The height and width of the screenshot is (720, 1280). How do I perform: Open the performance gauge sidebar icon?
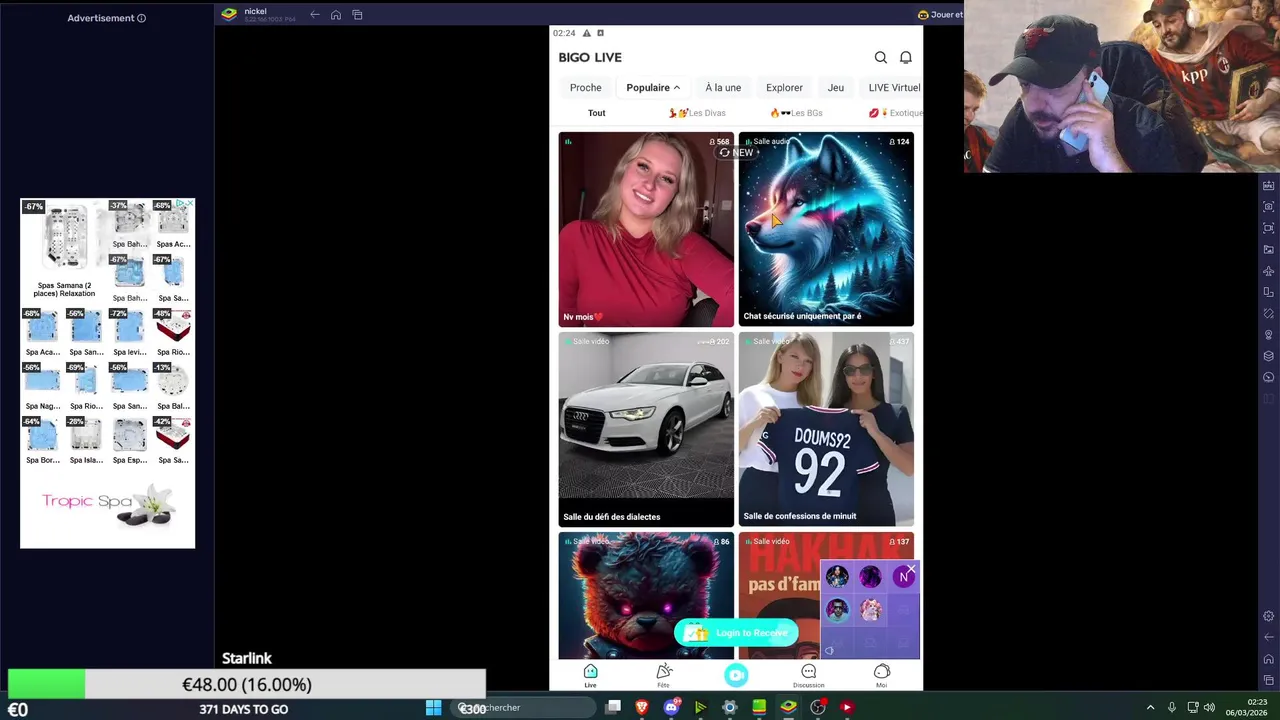click(x=1269, y=377)
